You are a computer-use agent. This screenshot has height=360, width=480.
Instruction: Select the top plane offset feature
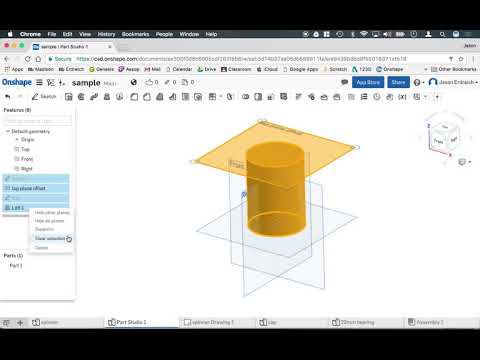point(36,188)
